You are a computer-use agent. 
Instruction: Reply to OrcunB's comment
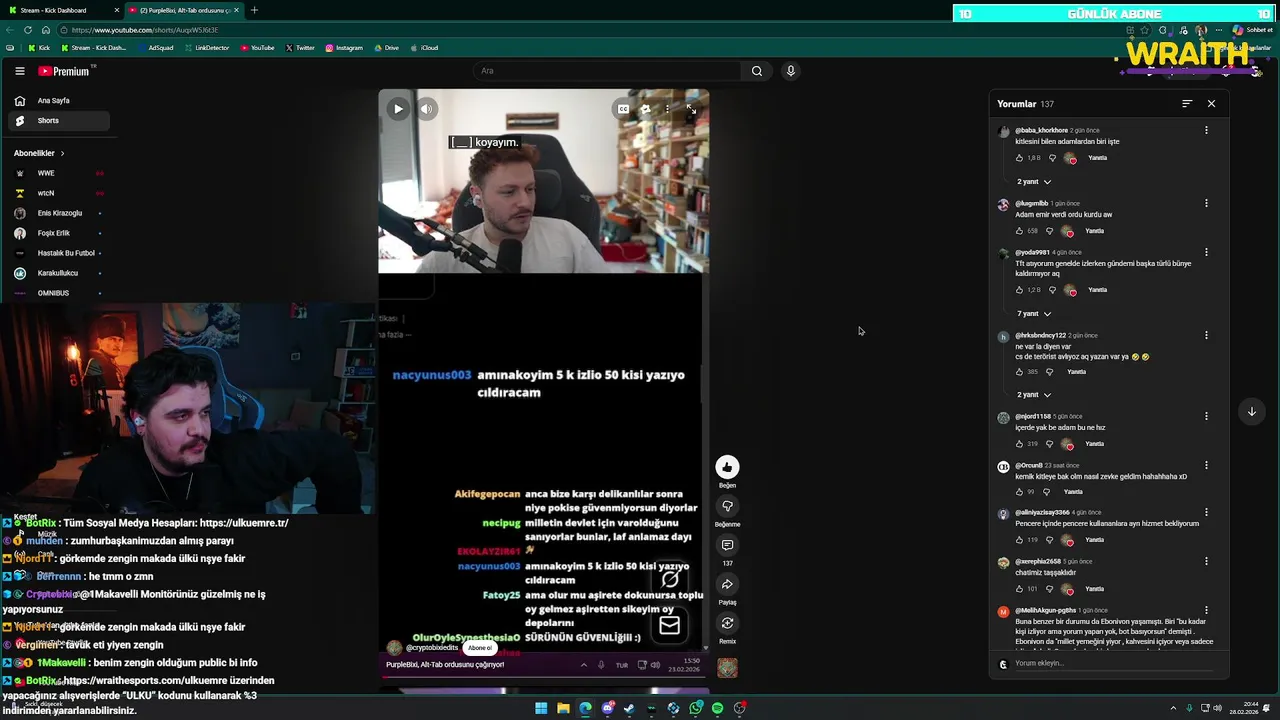[x=1073, y=492]
